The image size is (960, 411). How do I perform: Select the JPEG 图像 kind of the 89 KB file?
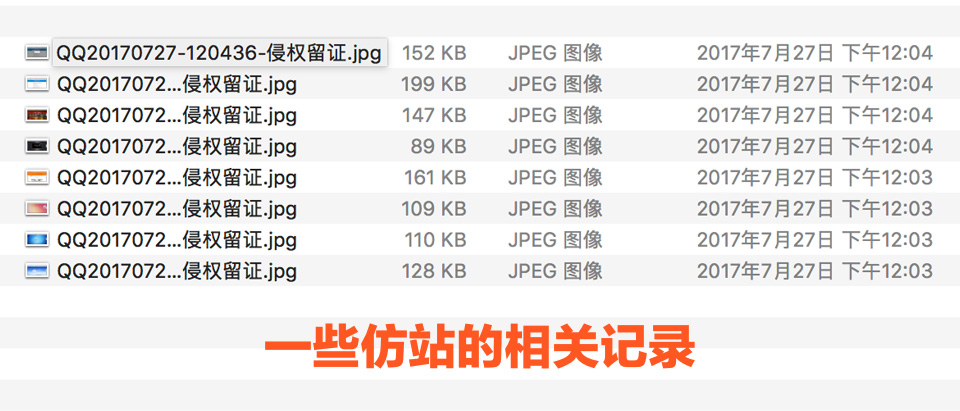[x=555, y=147]
